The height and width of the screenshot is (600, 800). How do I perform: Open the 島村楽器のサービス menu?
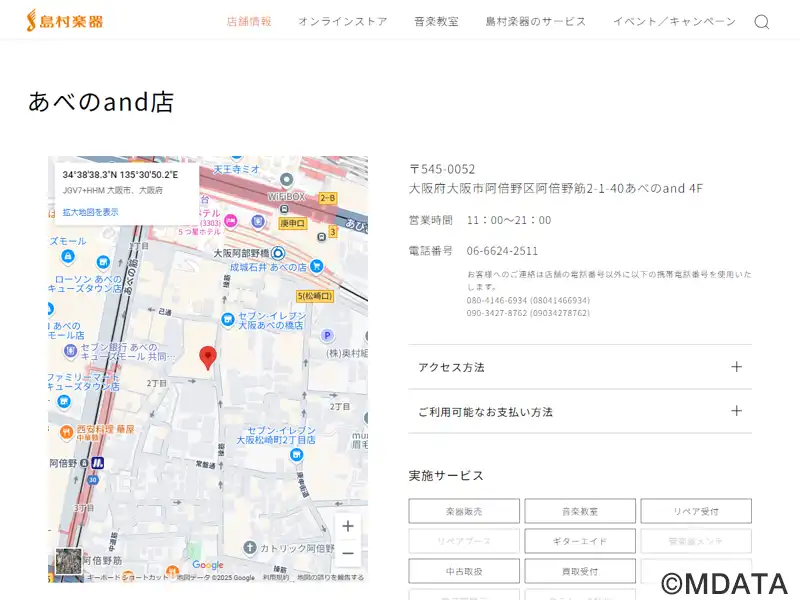tap(536, 21)
